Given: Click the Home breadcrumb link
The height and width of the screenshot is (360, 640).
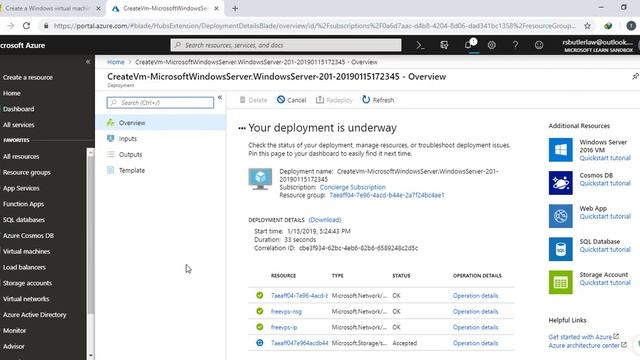Looking at the screenshot, I should tap(116, 62).
